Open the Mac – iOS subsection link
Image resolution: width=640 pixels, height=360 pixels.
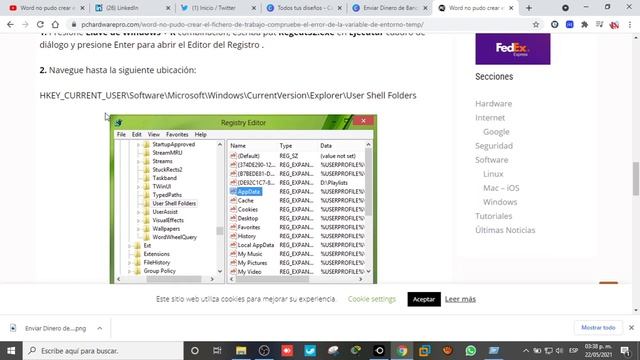[x=501, y=188]
